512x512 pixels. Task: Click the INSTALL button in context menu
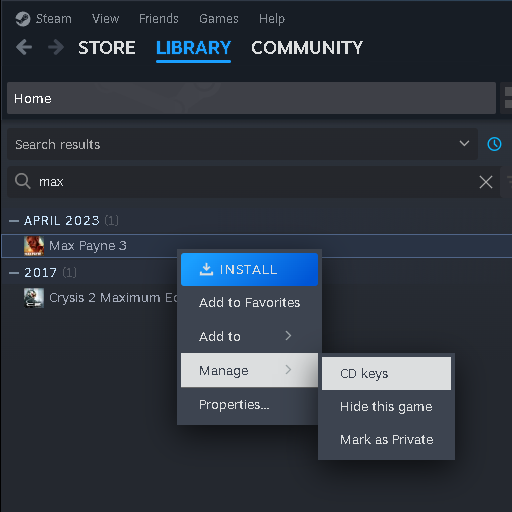coord(249,269)
